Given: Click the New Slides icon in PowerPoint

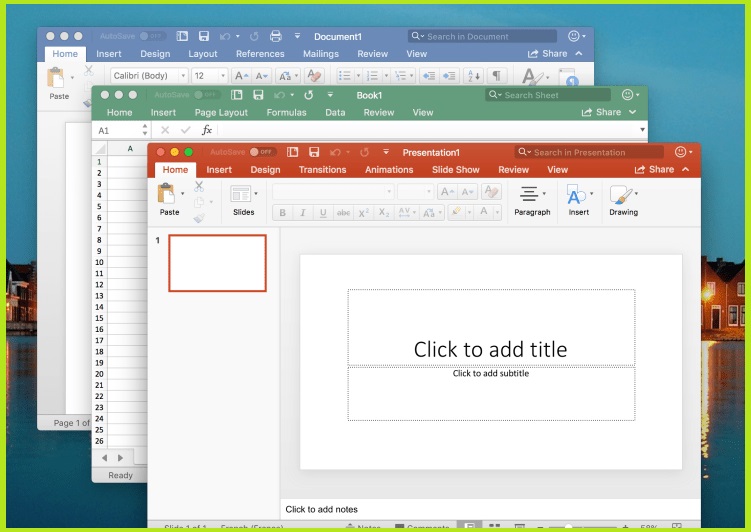Looking at the screenshot, I should [x=240, y=194].
